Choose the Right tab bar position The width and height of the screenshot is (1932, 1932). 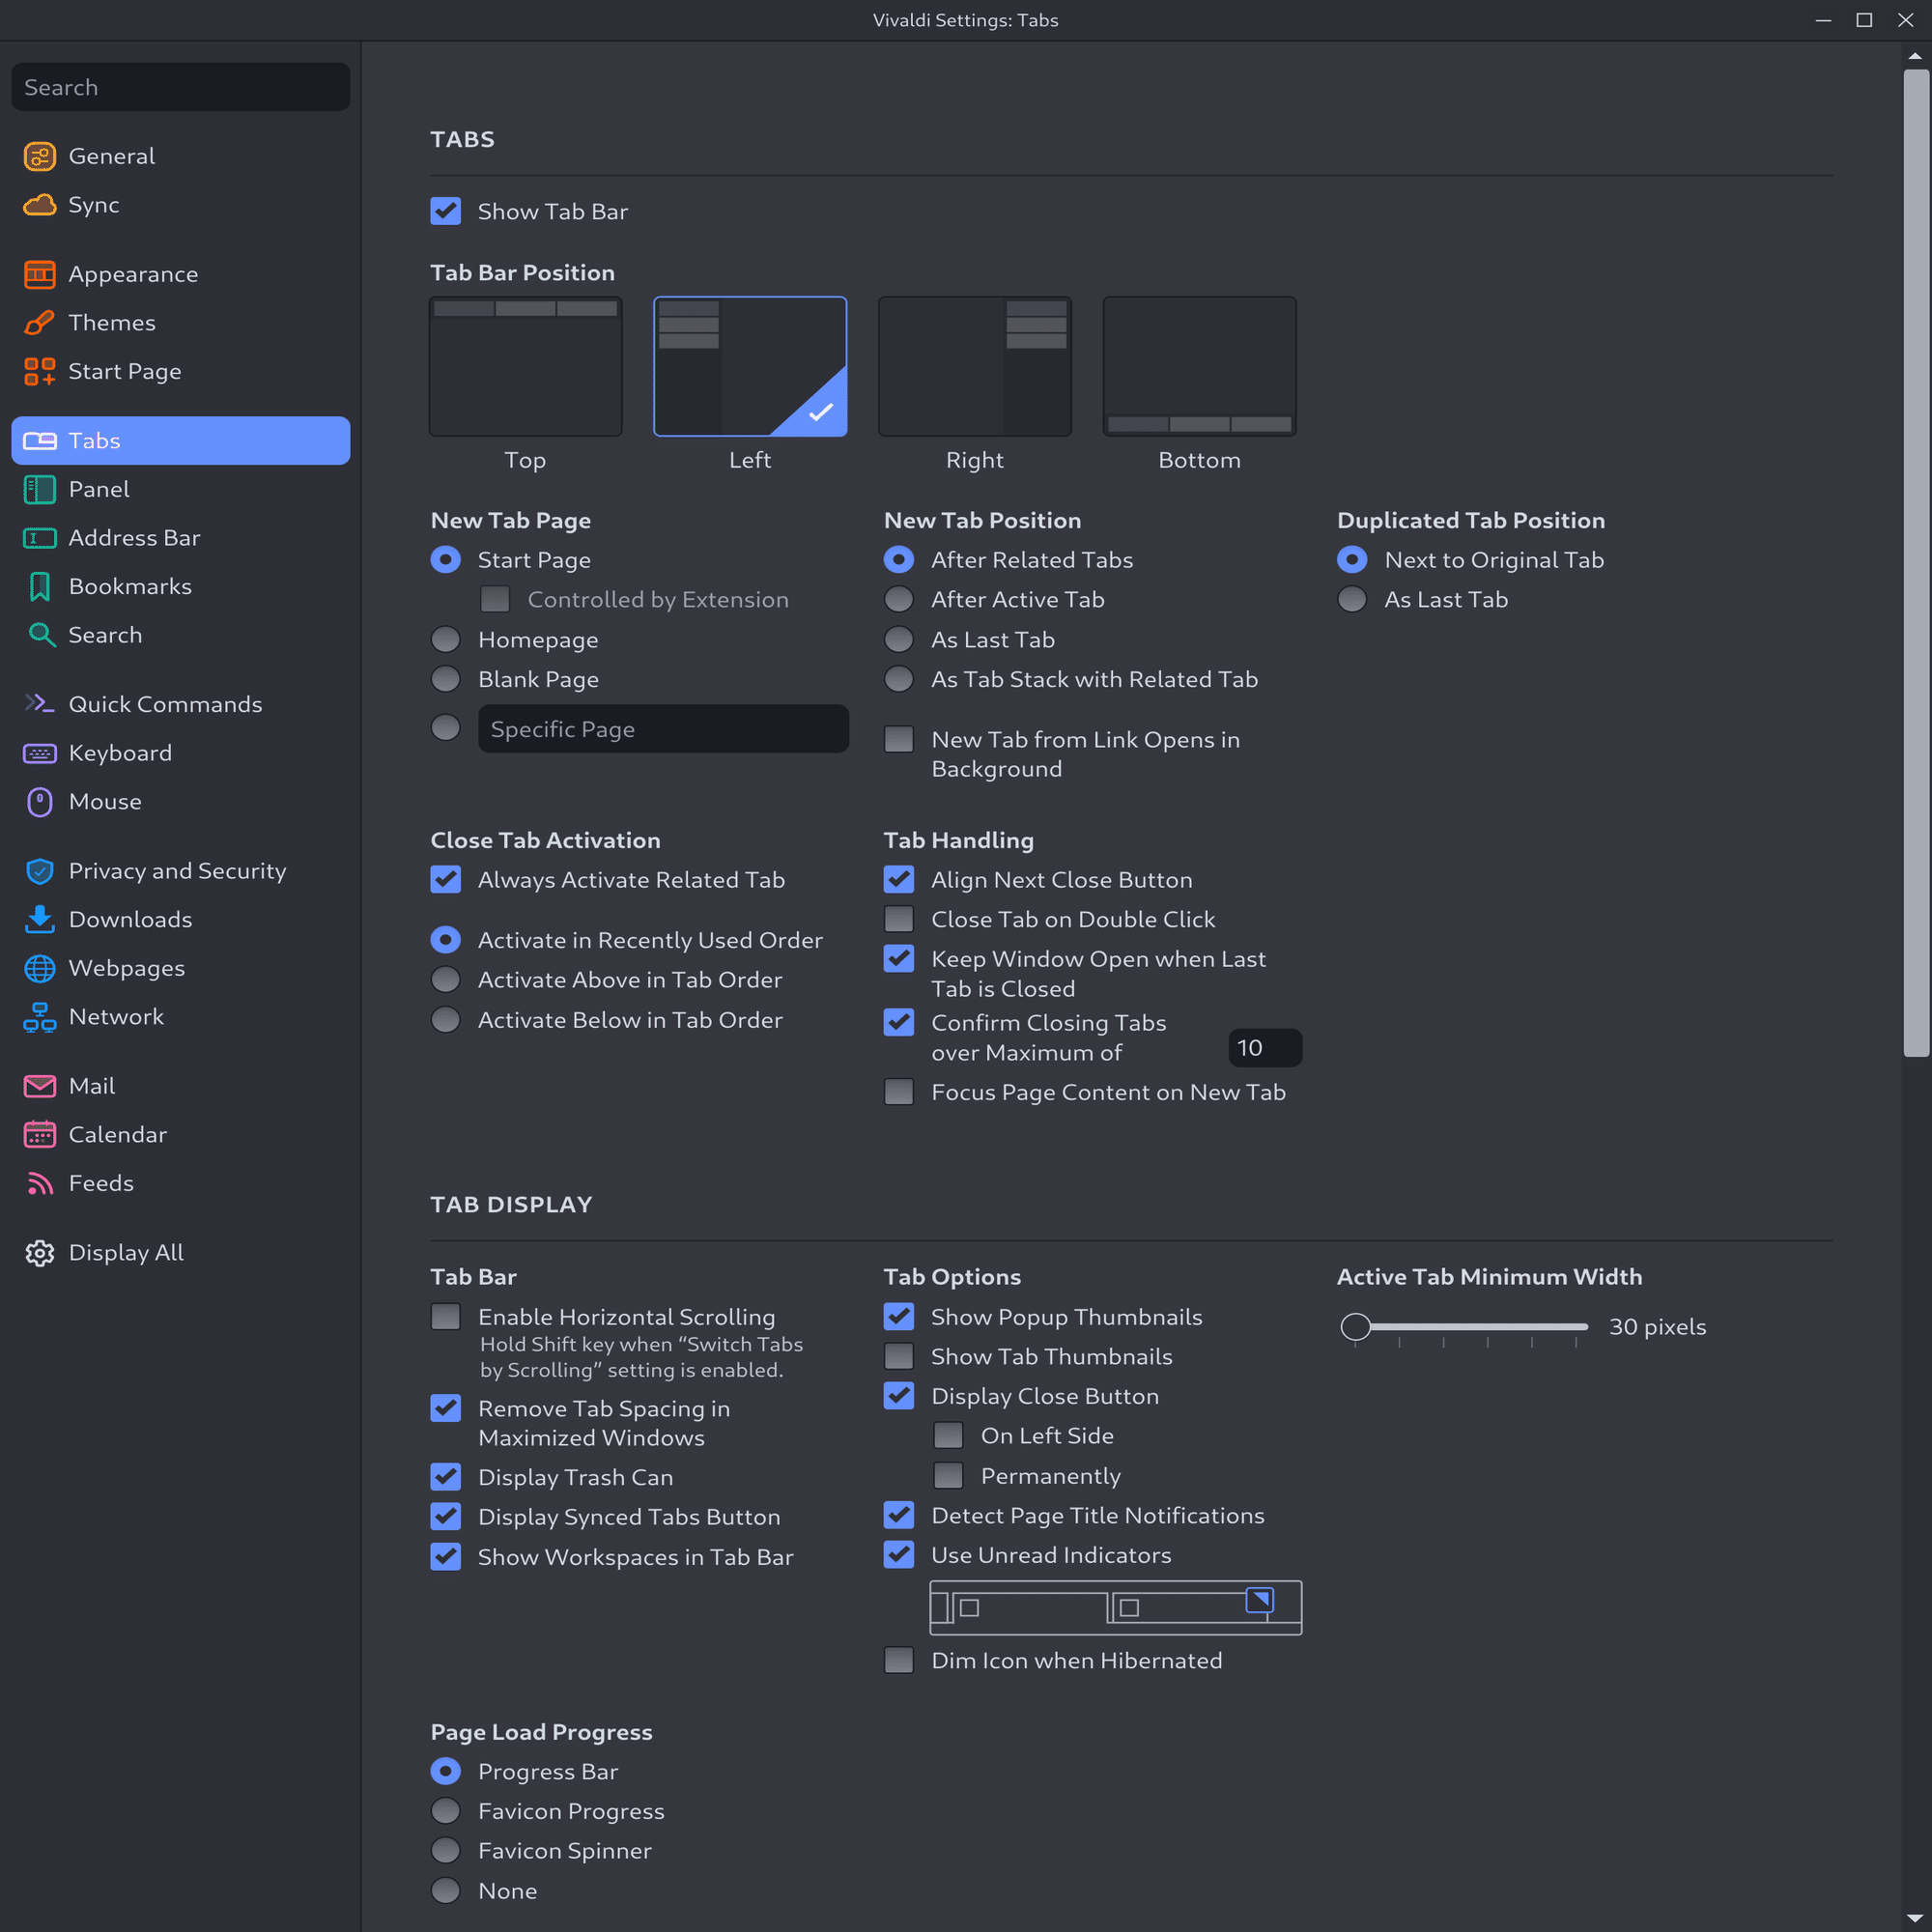coord(974,366)
